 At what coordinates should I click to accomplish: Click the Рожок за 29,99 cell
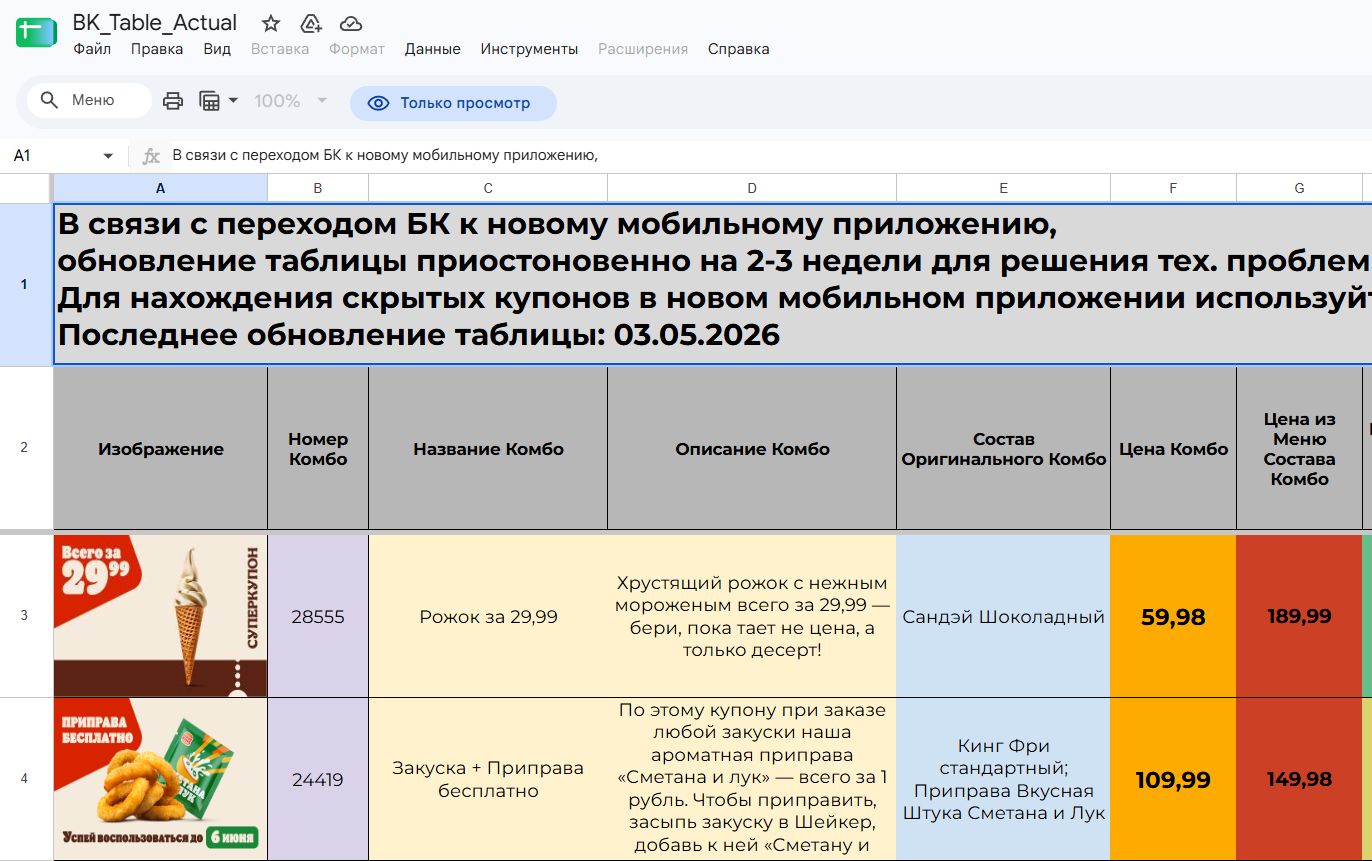[x=488, y=616]
